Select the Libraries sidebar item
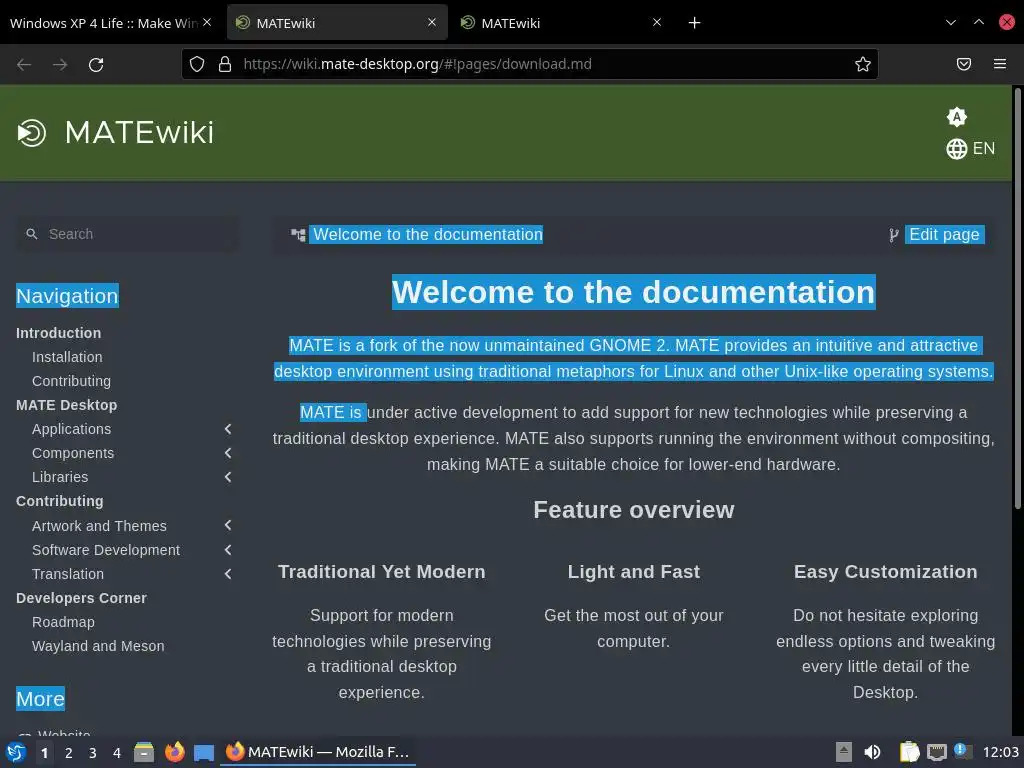 point(60,477)
